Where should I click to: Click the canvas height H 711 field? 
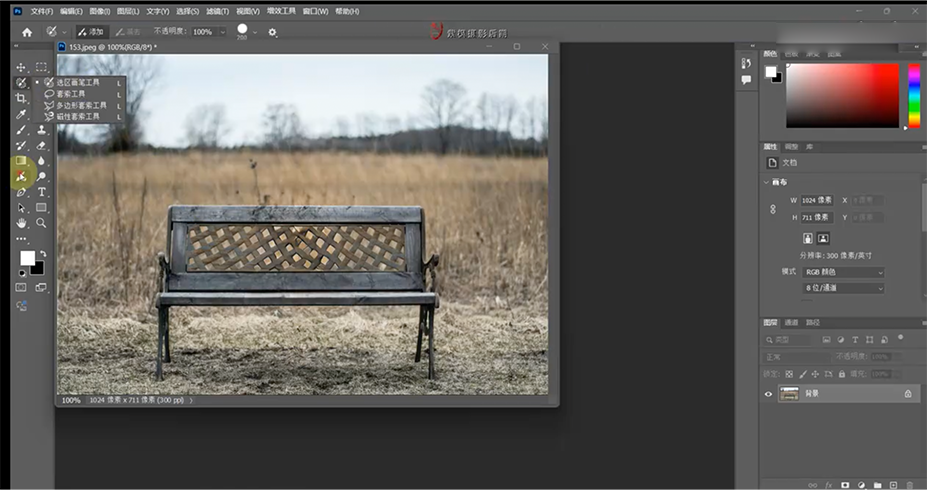tap(816, 218)
